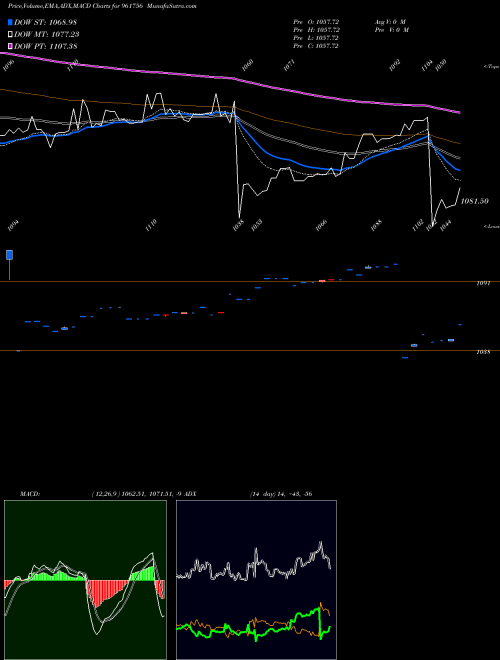Click the large blue candlestick body
This screenshot has height=660, width=500.
pos(9,255)
